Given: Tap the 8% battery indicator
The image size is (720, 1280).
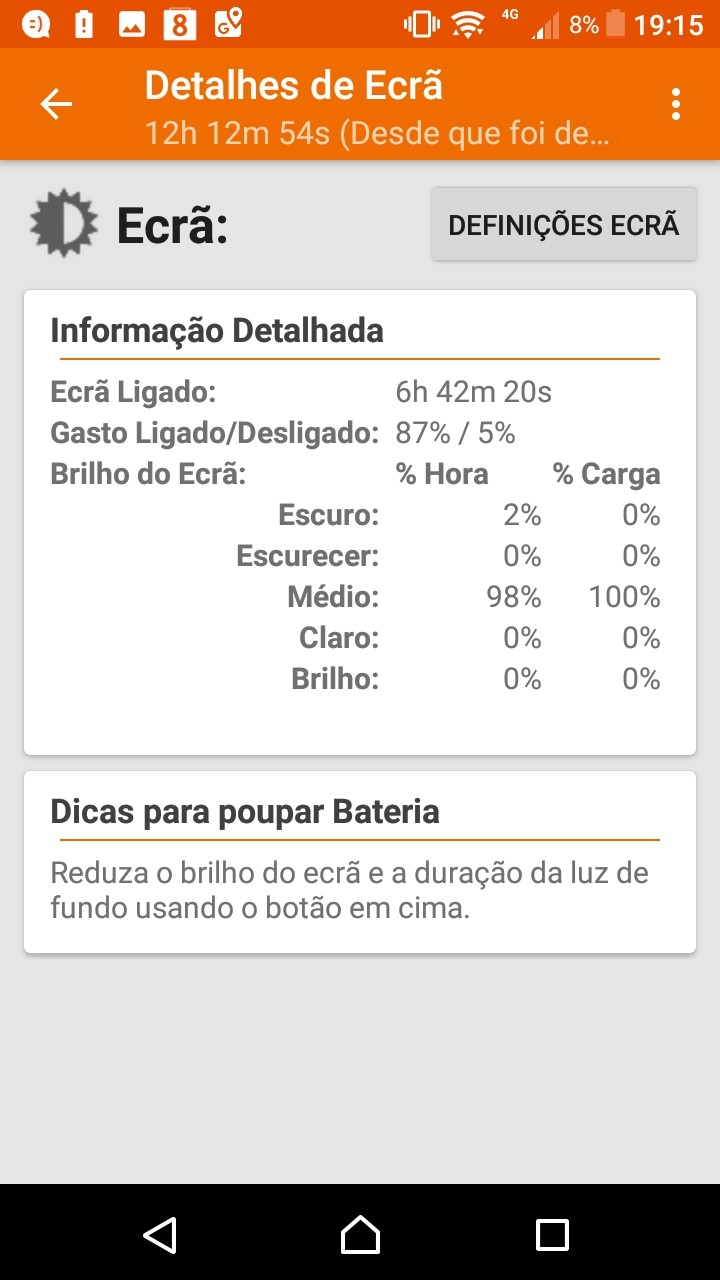Looking at the screenshot, I should click(x=597, y=24).
